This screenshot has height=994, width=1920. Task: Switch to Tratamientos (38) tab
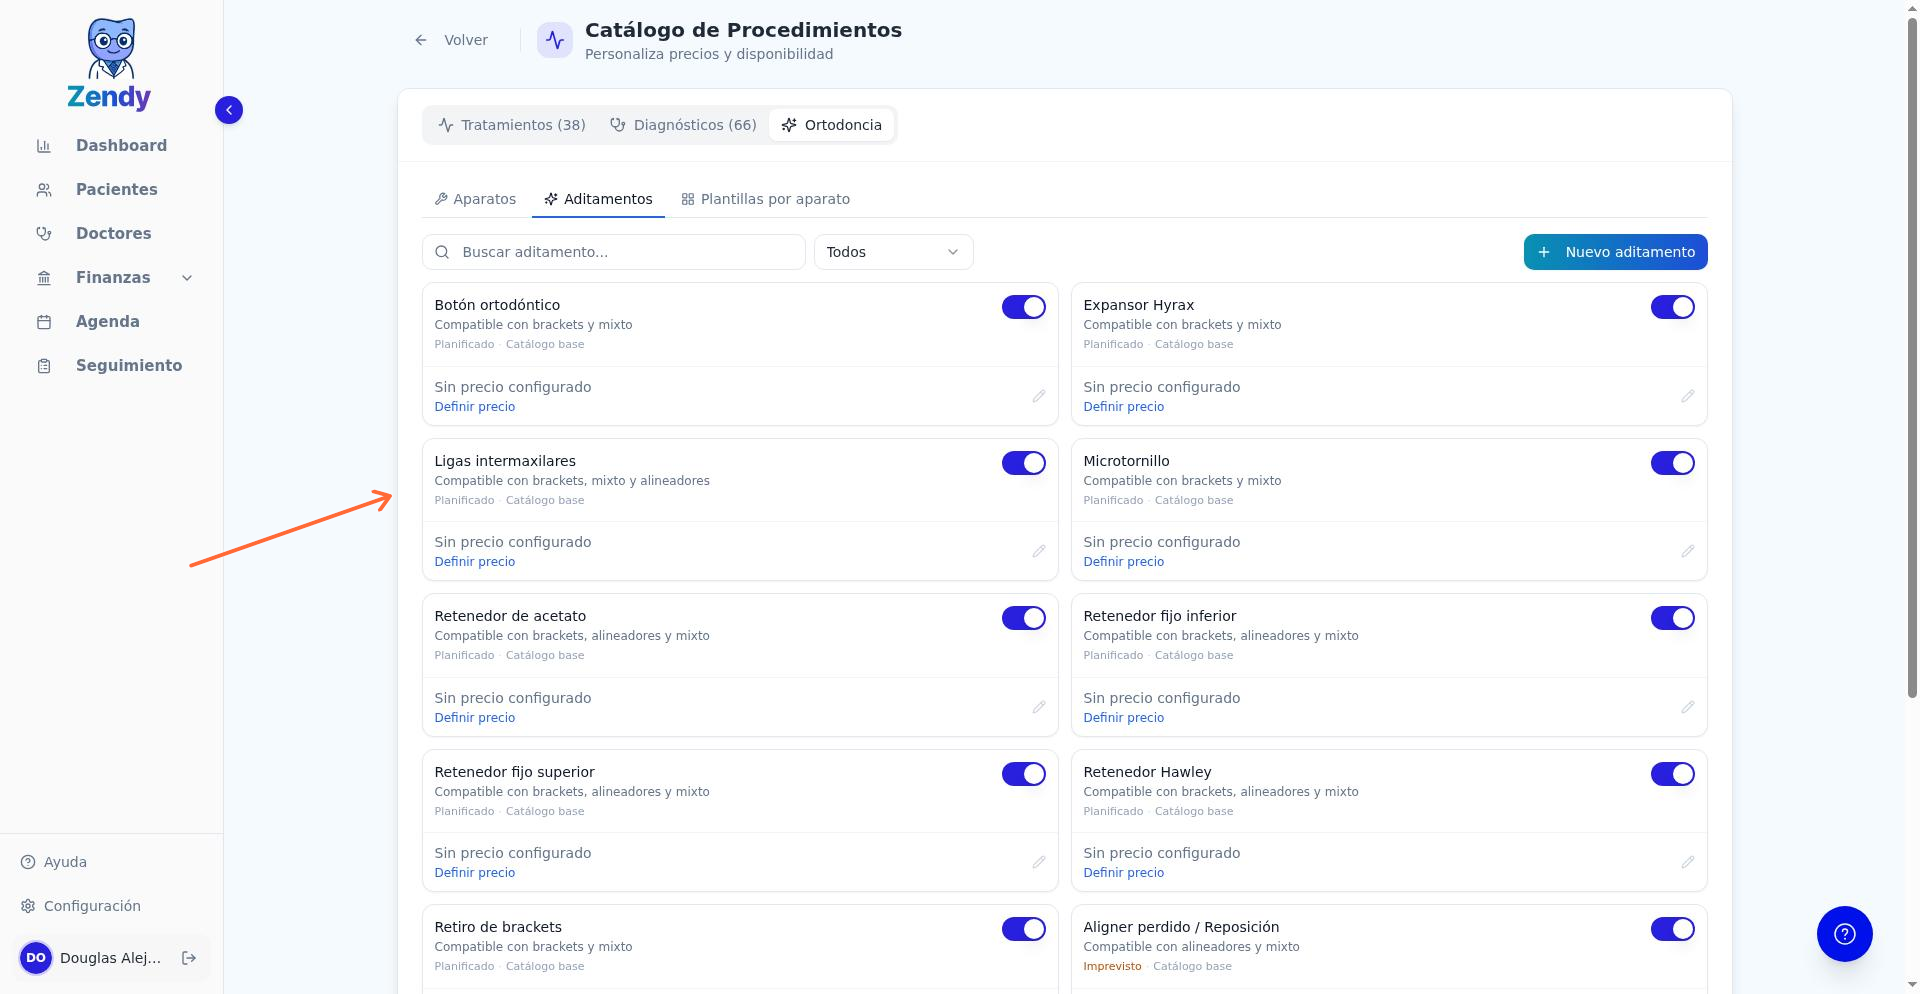click(512, 125)
